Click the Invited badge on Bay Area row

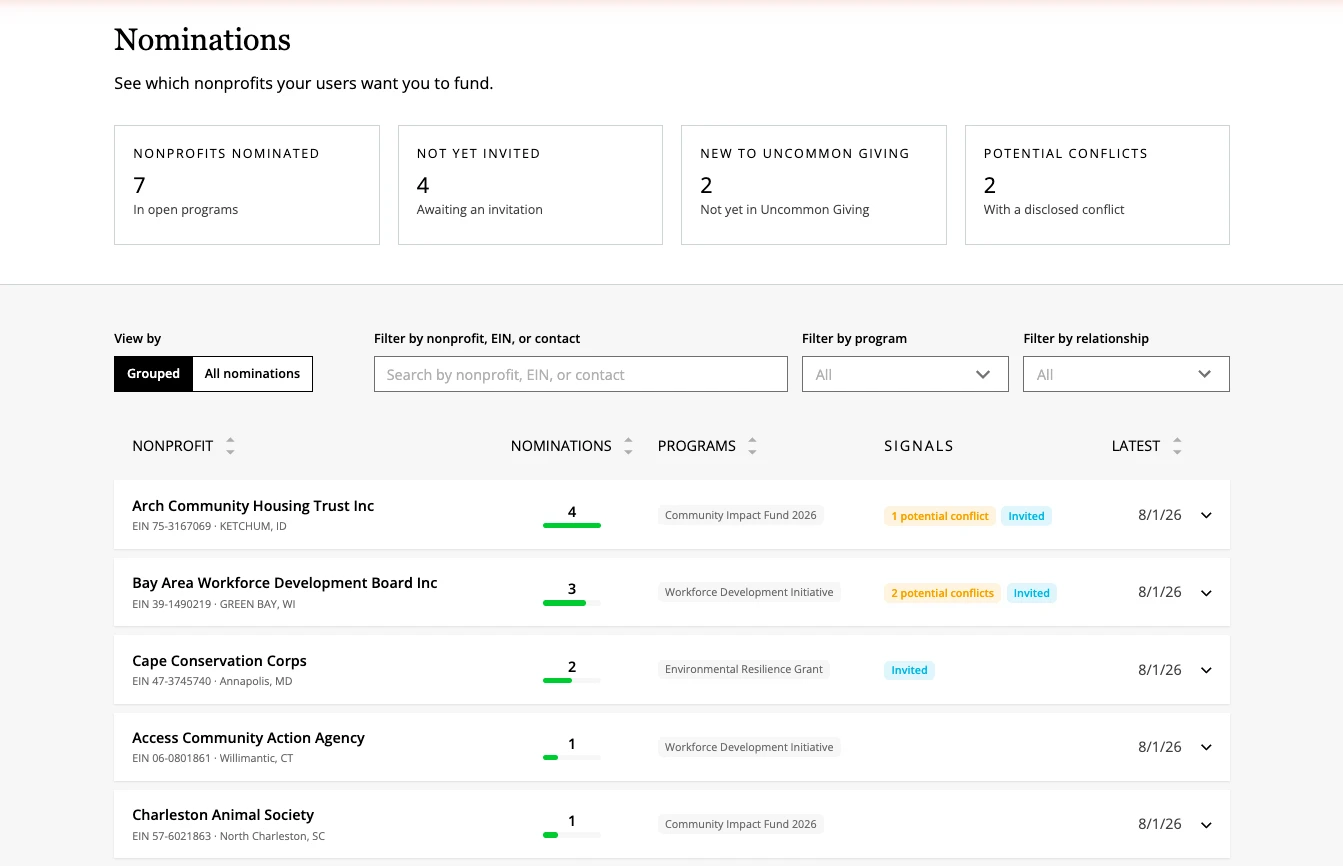coord(1031,593)
